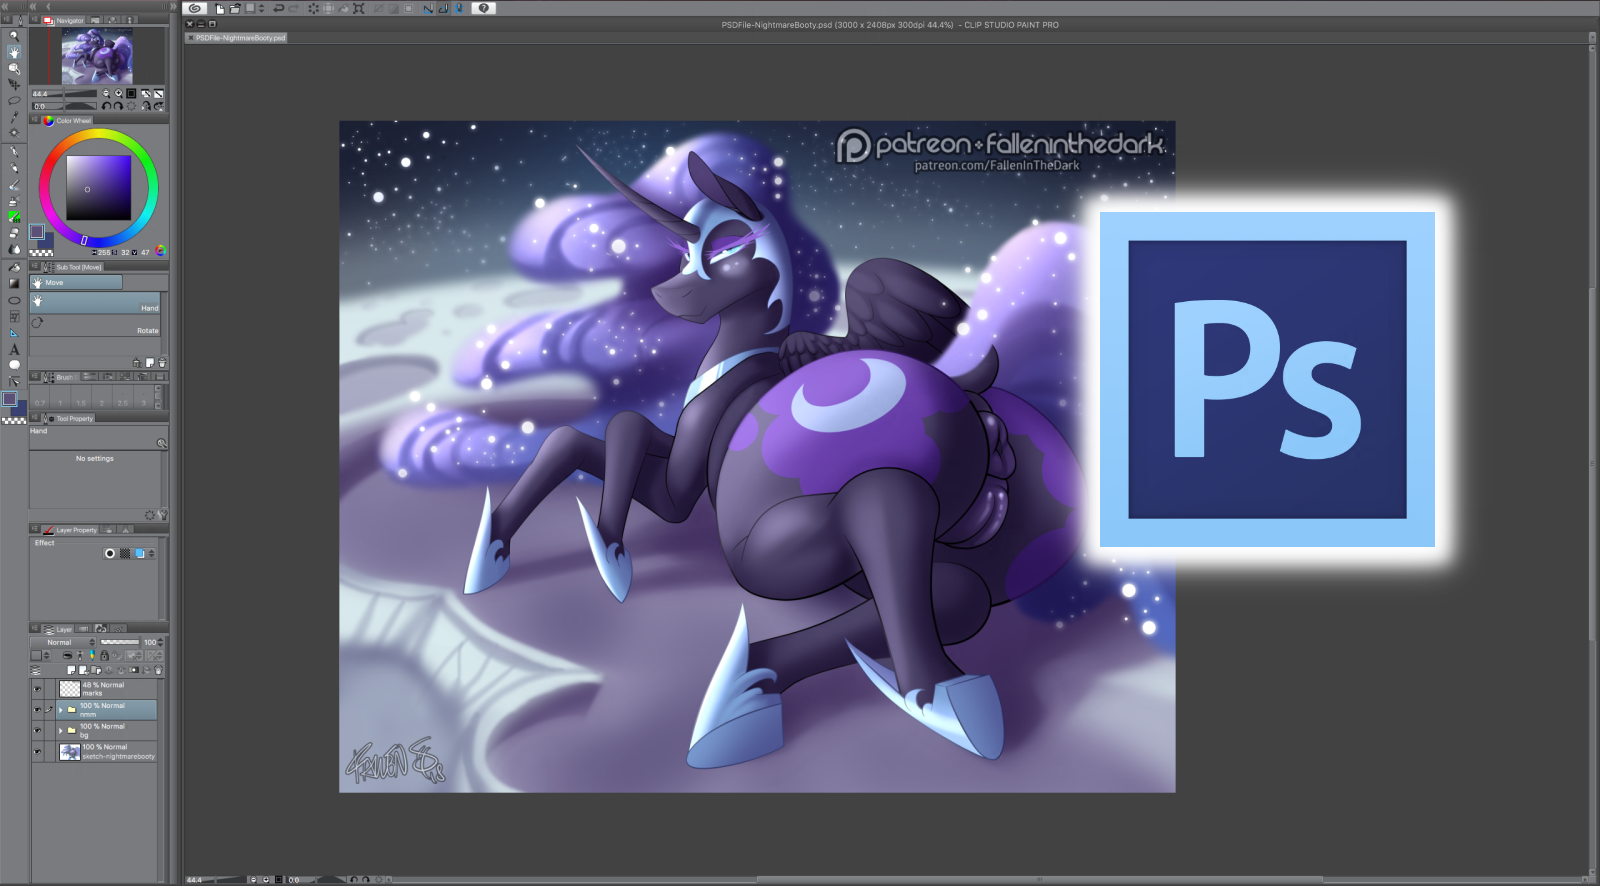Select the Hand move tool in tool palette
1600x886 pixels.
[x=14, y=52]
